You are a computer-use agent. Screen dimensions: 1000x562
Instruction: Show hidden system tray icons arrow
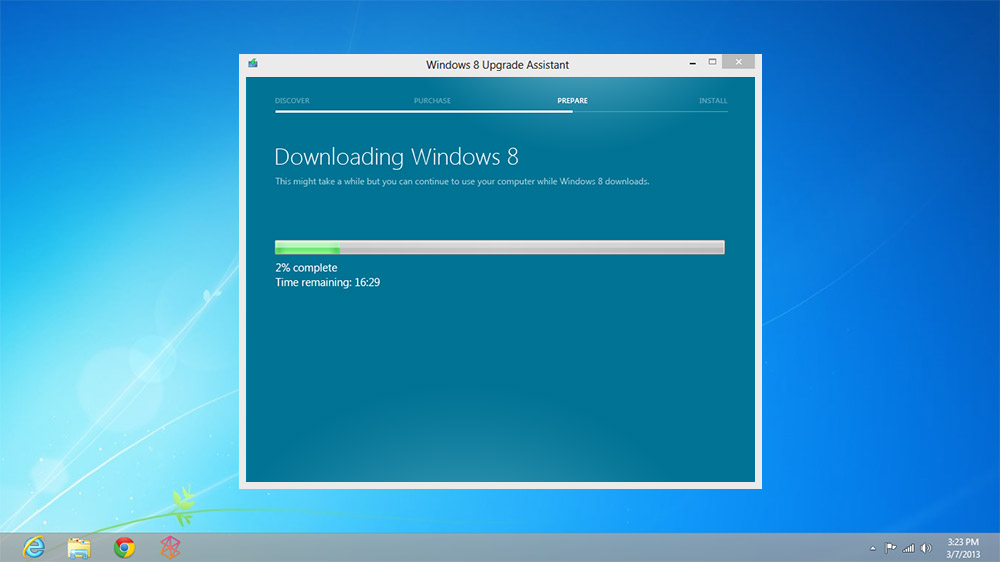pos(872,548)
